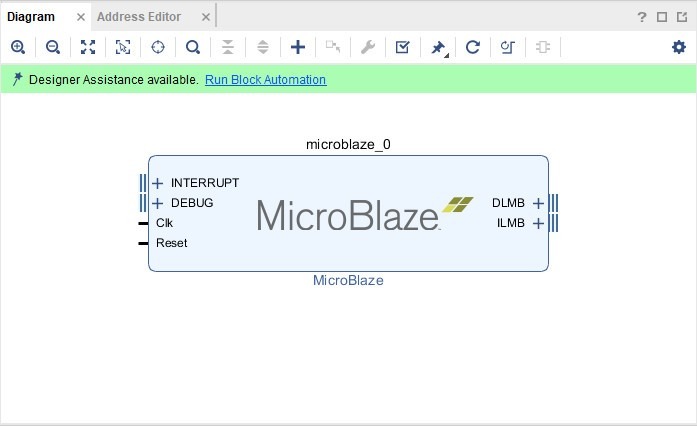Select the Diagram tab
697x427 pixels.
coord(31,17)
